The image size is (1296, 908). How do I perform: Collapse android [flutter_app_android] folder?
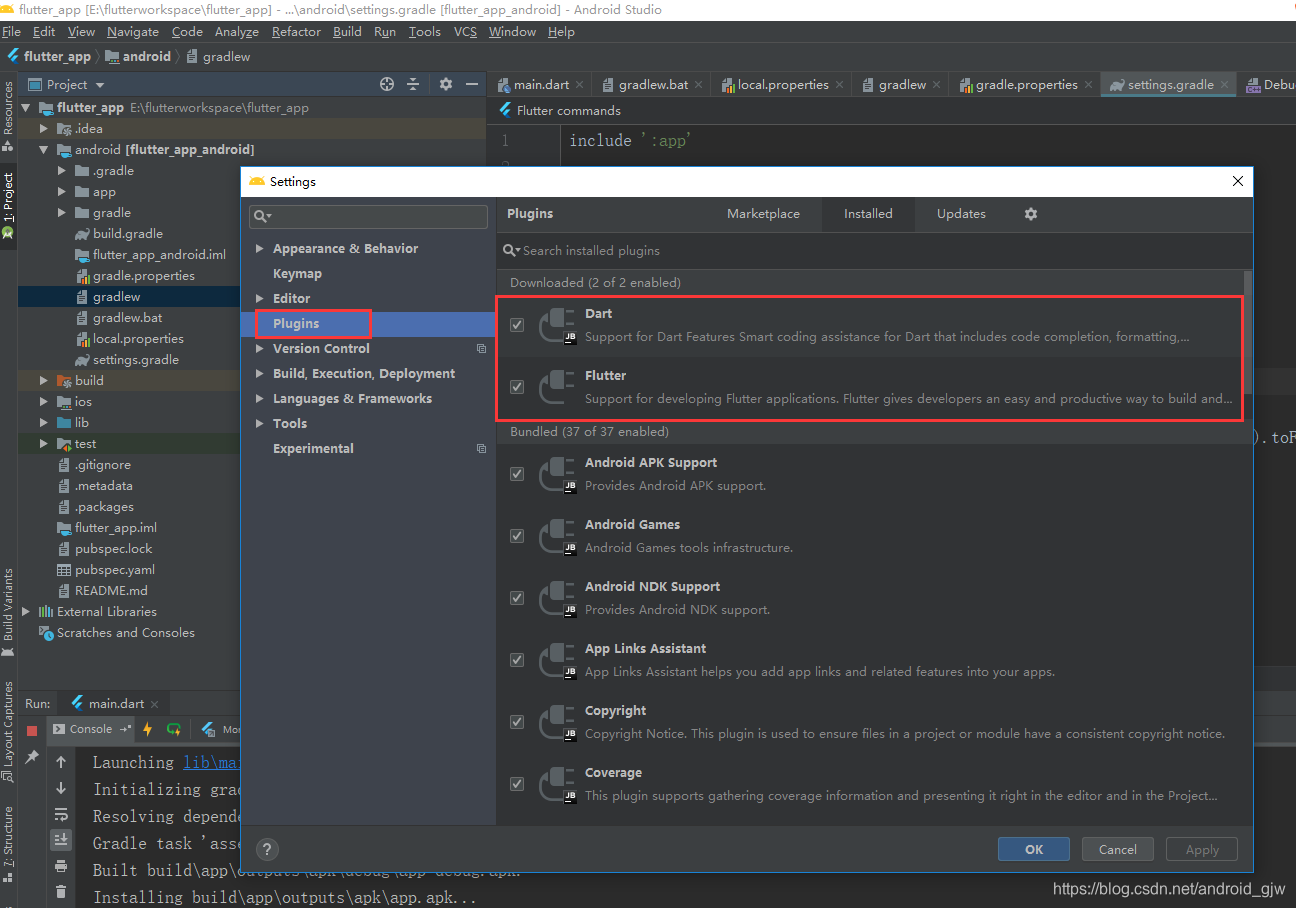click(x=43, y=150)
